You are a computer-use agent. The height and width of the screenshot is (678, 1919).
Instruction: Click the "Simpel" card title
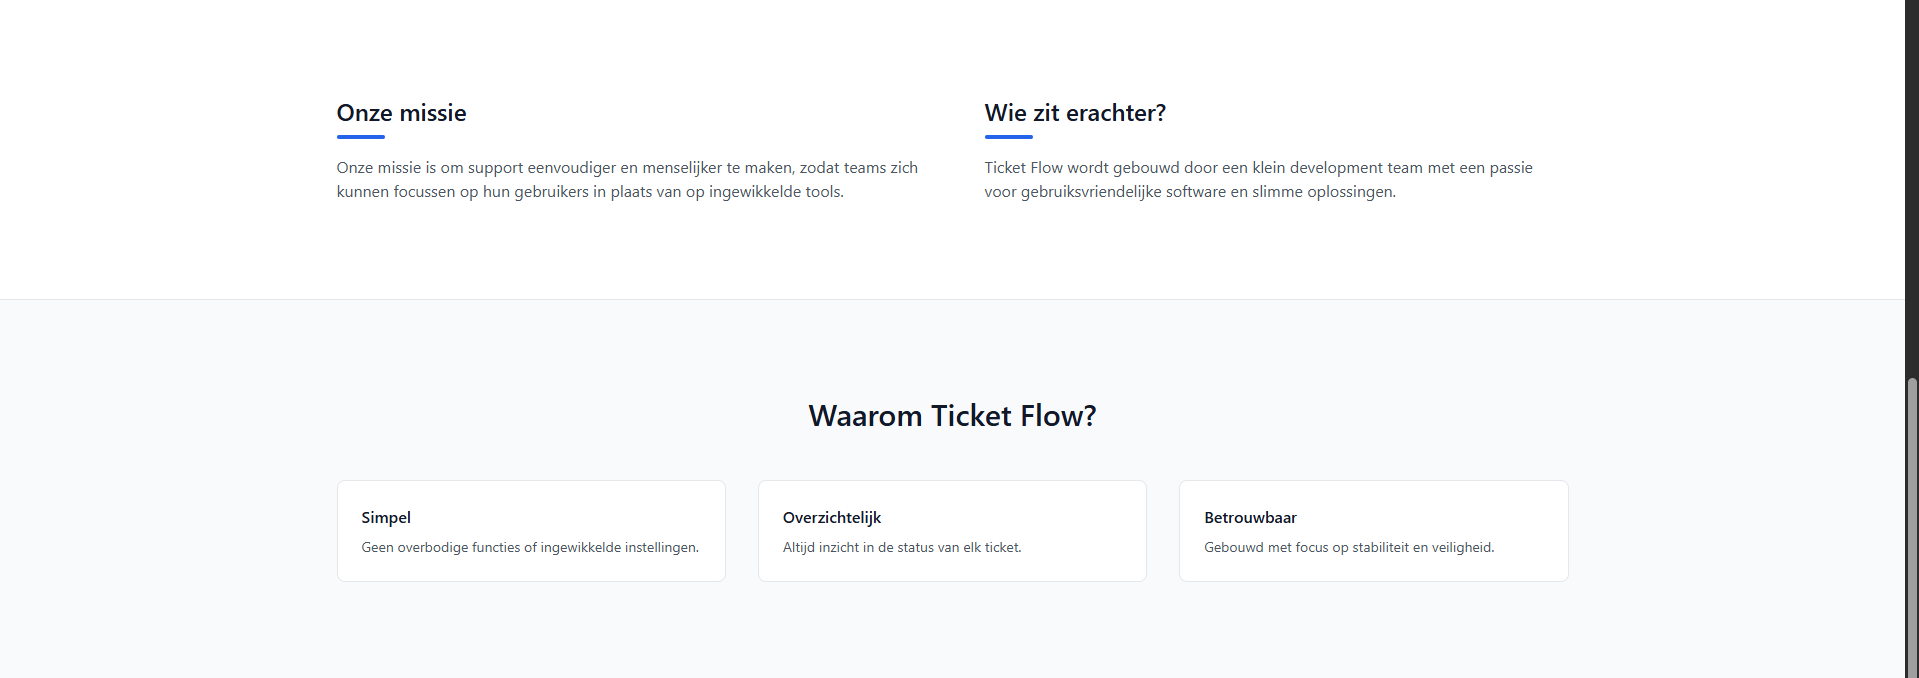(386, 518)
